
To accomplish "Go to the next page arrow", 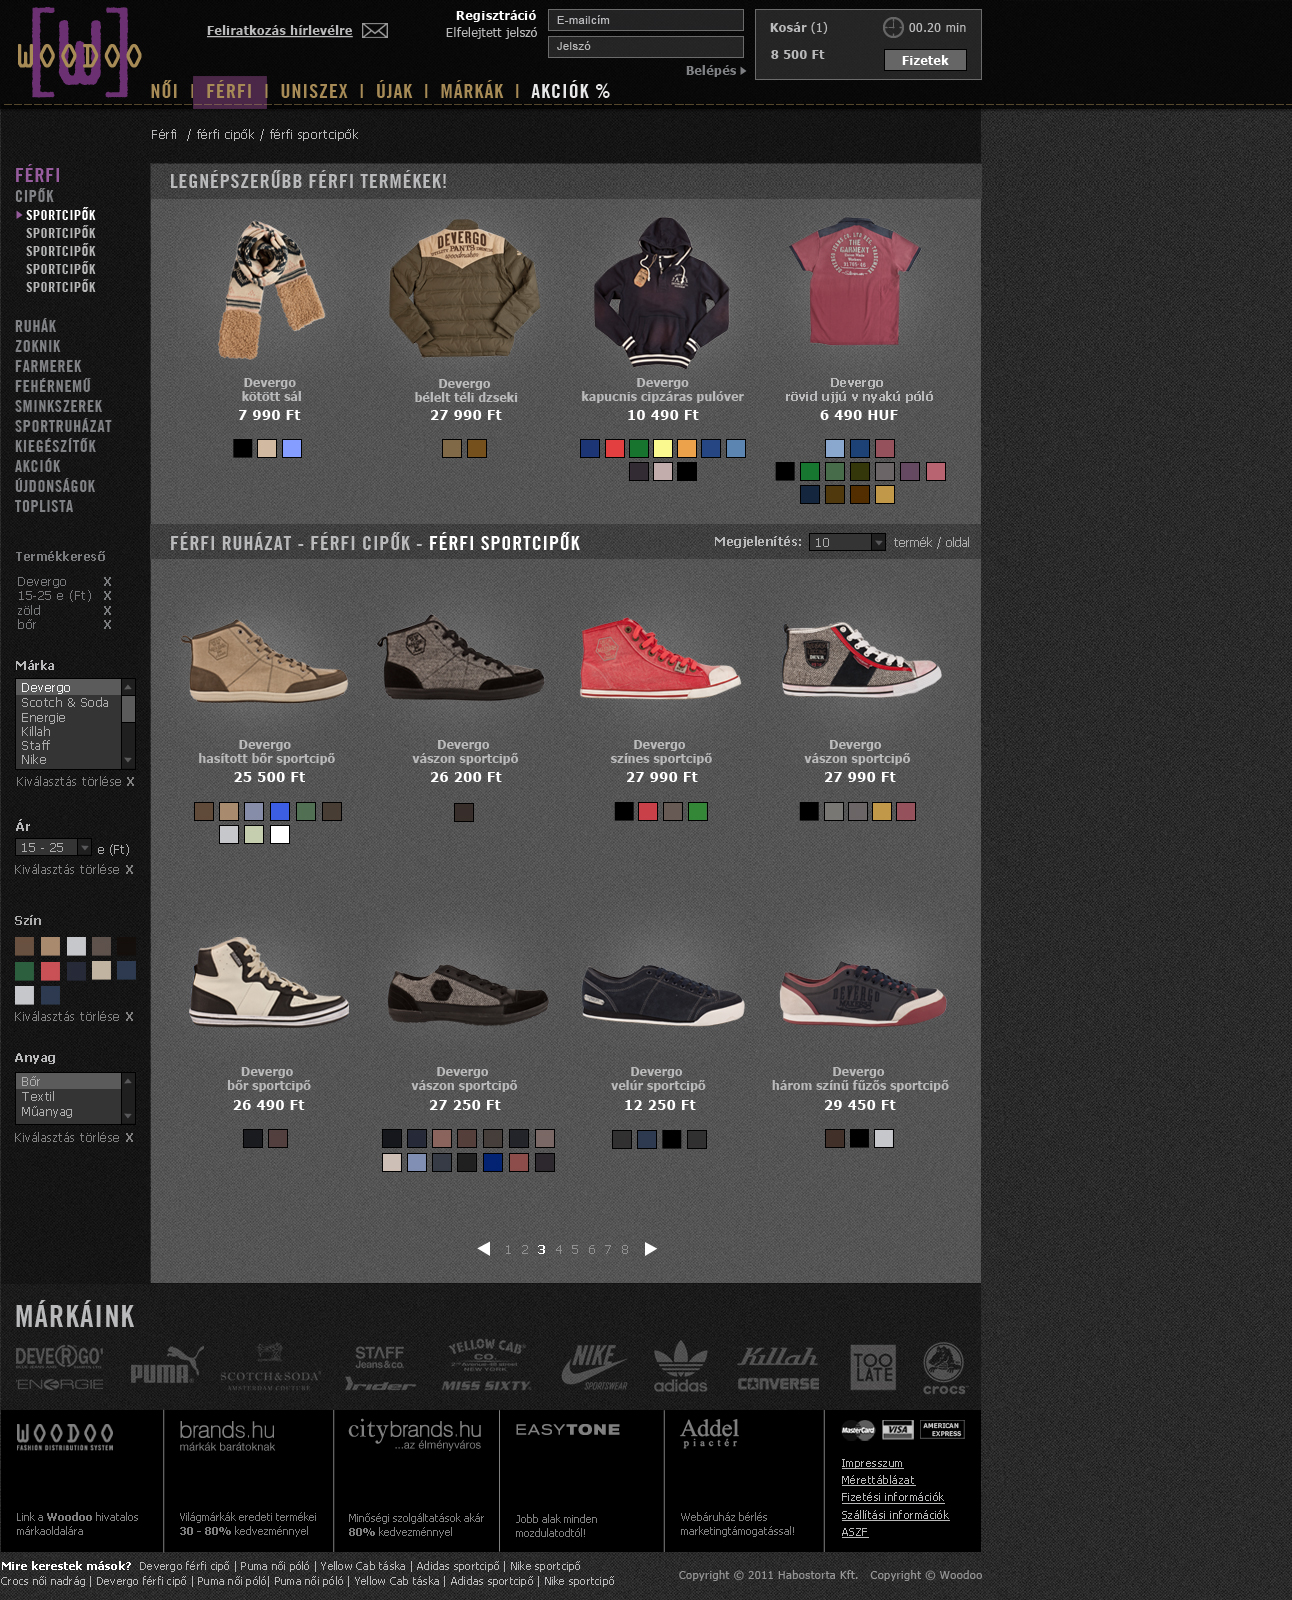I will point(651,1249).
